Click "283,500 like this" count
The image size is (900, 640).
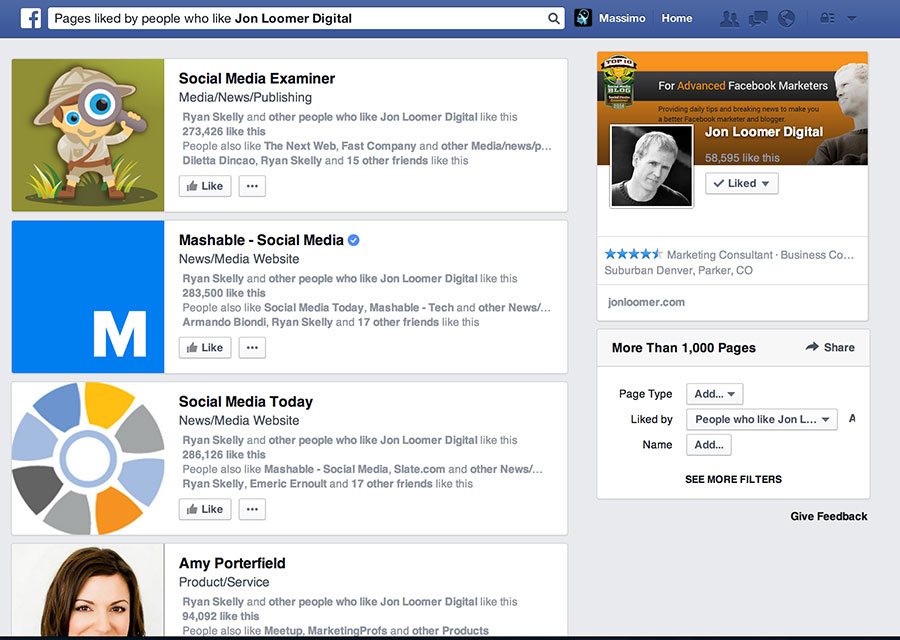pyautogui.click(x=224, y=293)
